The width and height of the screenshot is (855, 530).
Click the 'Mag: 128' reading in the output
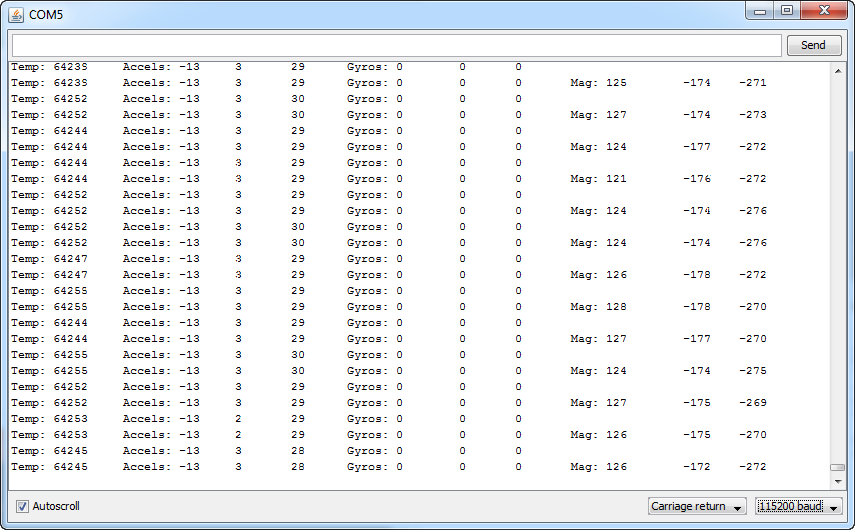pyautogui.click(x=598, y=307)
